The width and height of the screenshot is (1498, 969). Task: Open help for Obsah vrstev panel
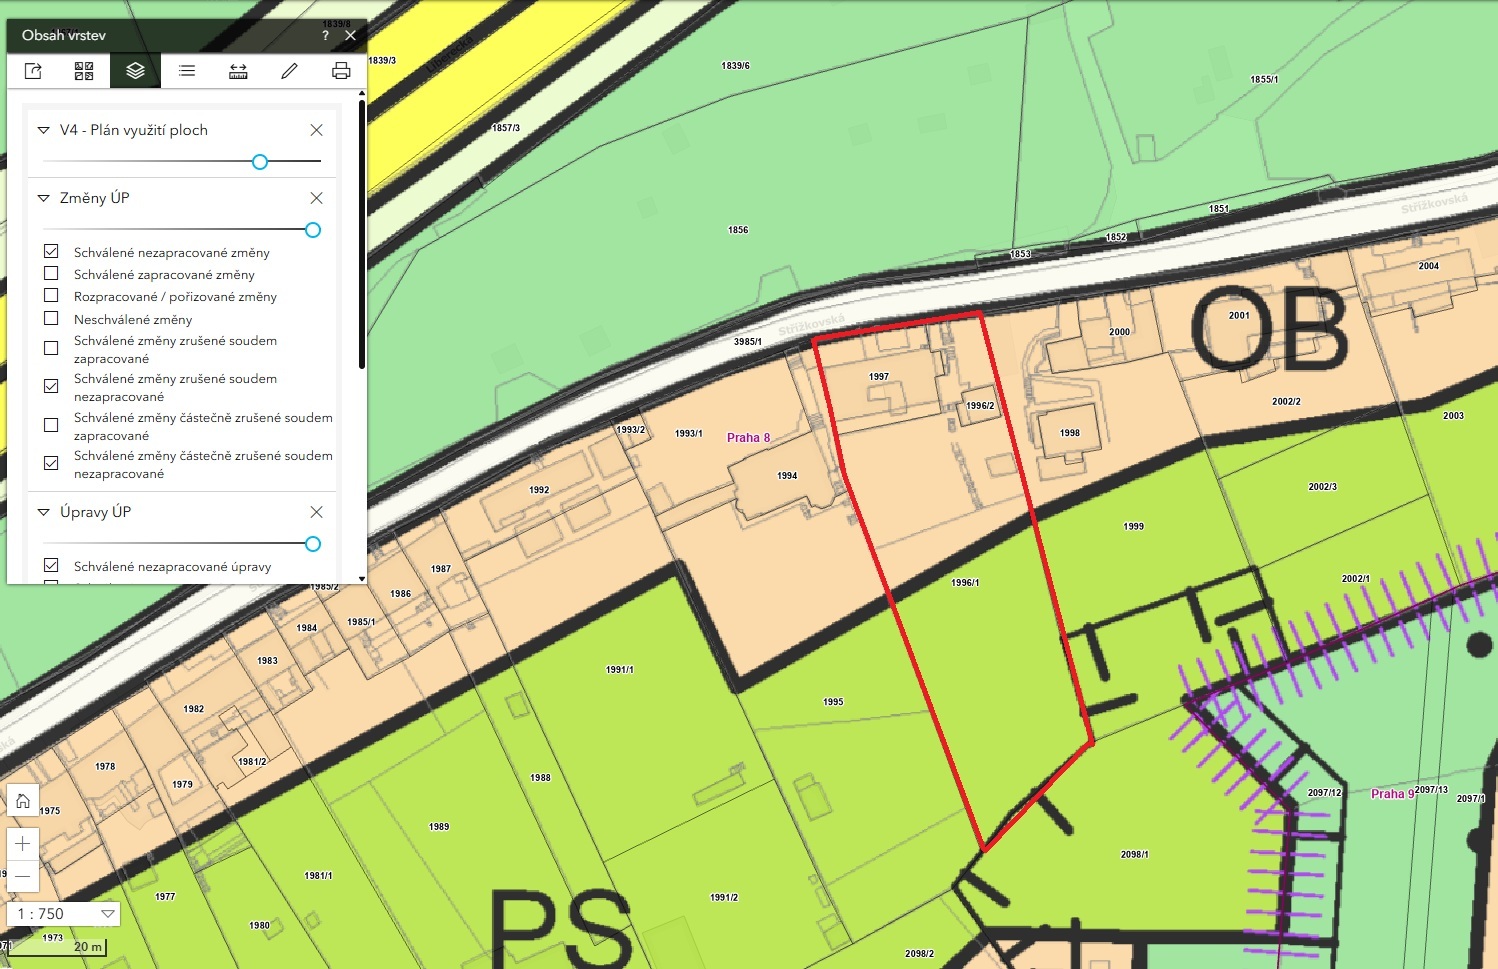click(326, 35)
